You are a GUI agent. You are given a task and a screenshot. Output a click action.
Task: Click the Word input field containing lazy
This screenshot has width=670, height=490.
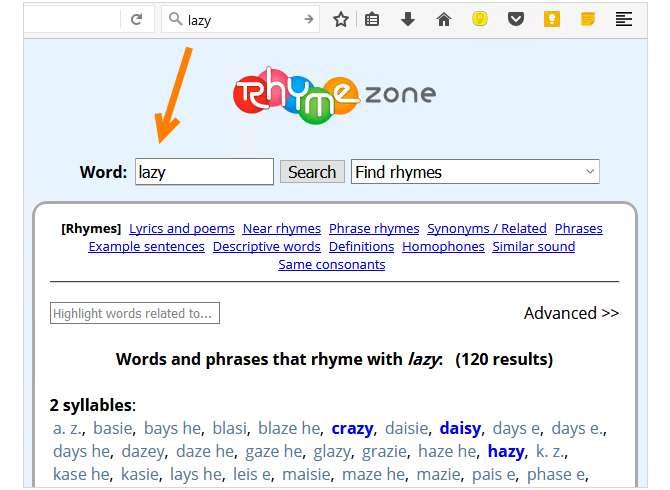[x=204, y=172]
